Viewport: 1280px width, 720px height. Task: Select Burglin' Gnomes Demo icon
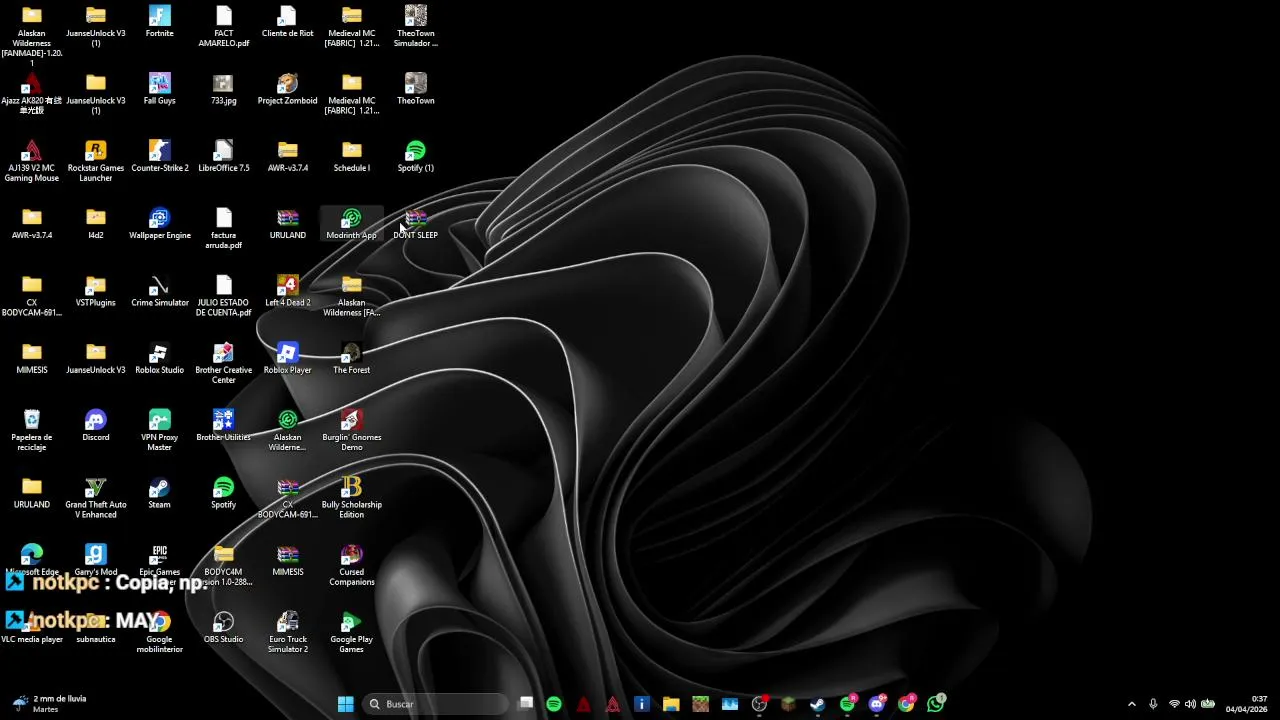[351, 430]
